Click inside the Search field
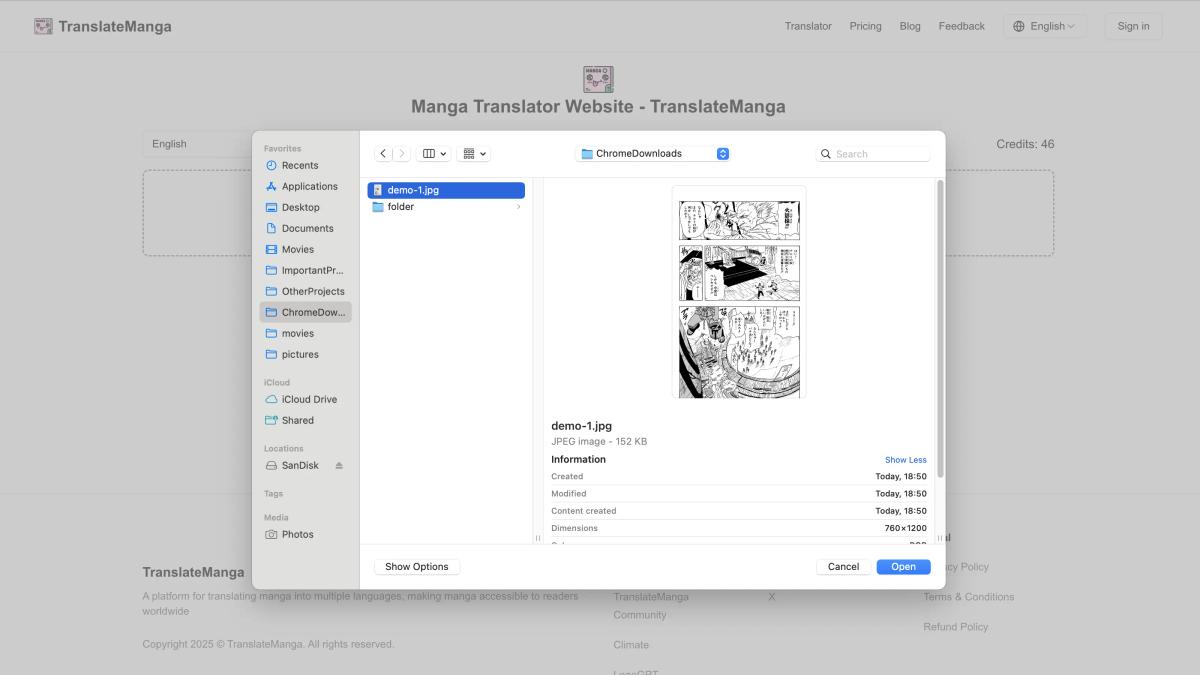Viewport: 1200px width, 675px height. click(x=880, y=154)
